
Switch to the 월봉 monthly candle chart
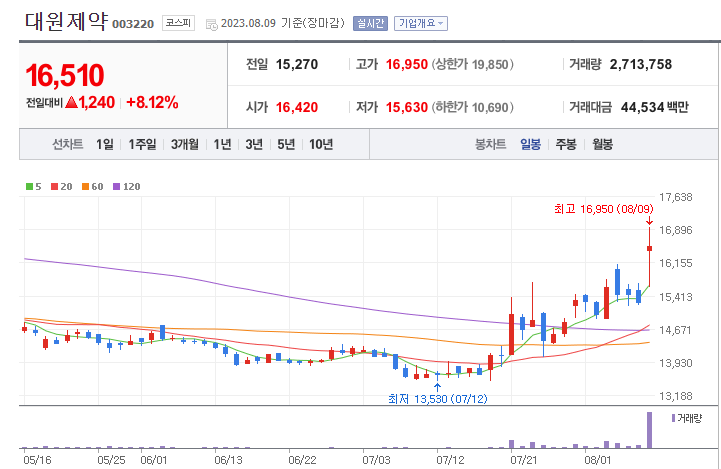point(602,144)
